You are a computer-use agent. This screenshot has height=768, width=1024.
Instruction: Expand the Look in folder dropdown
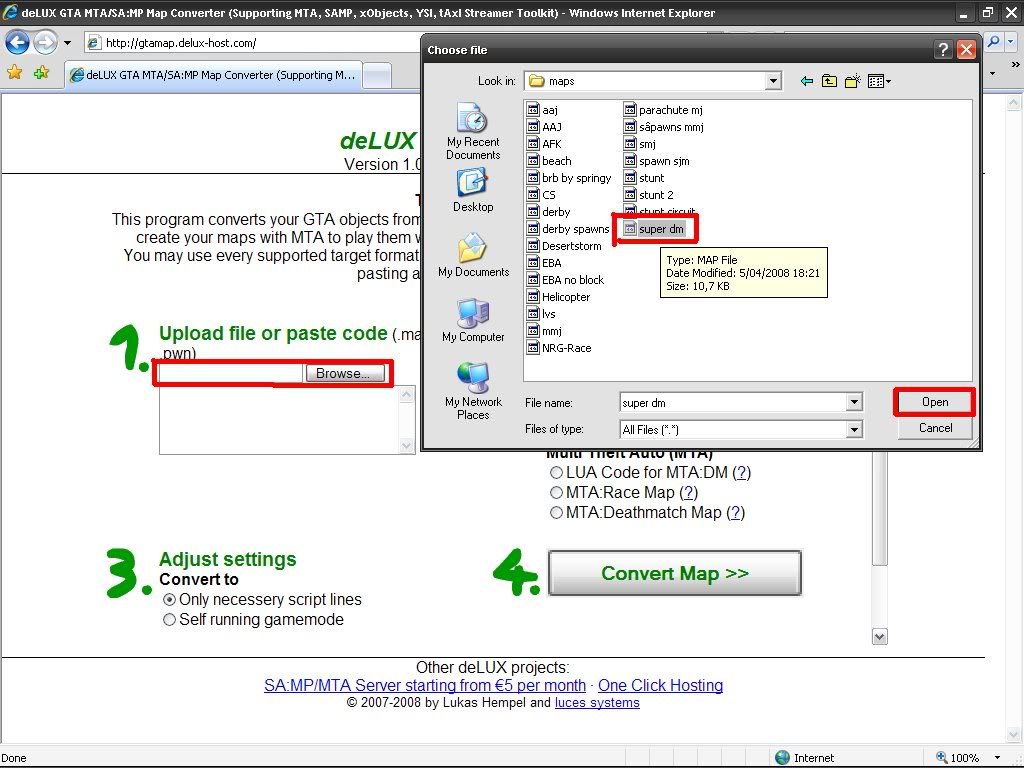click(773, 81)
